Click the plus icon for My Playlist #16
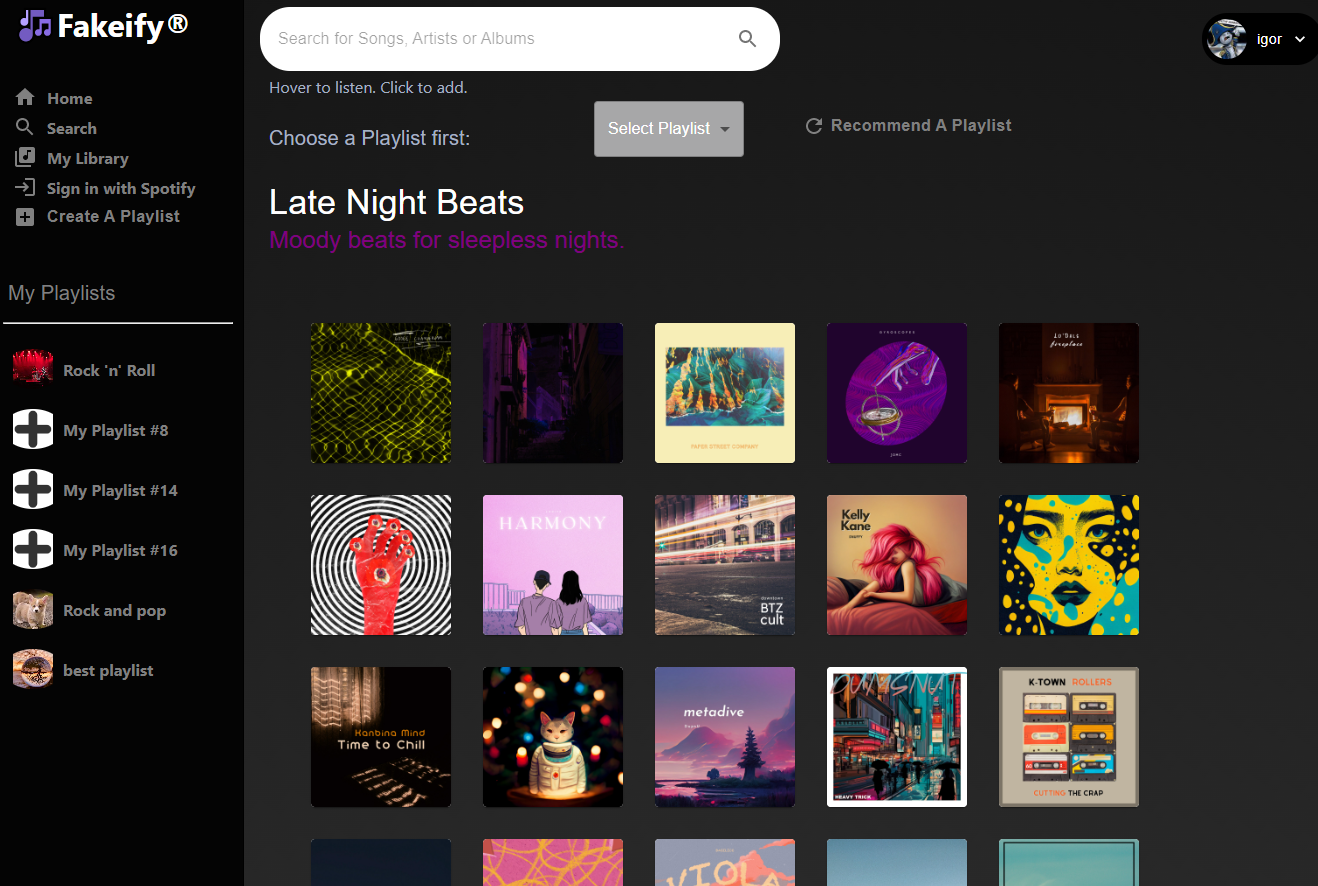This screenshot has width=1318, height=886. coord(33,550)
